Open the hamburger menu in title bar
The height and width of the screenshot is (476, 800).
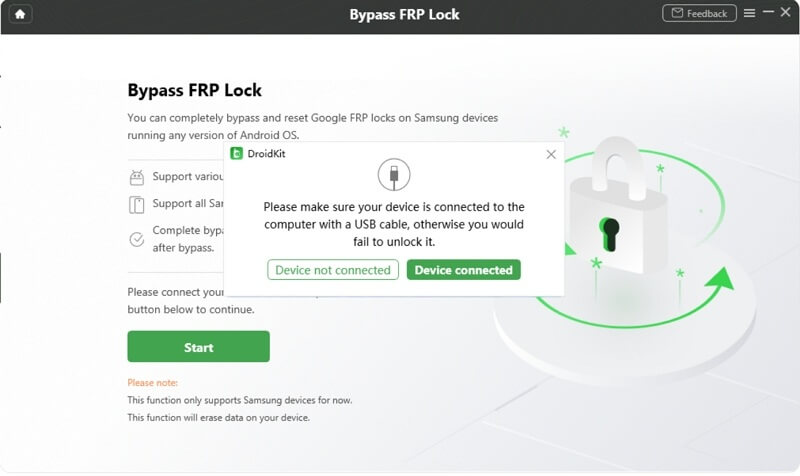(749, 13)
